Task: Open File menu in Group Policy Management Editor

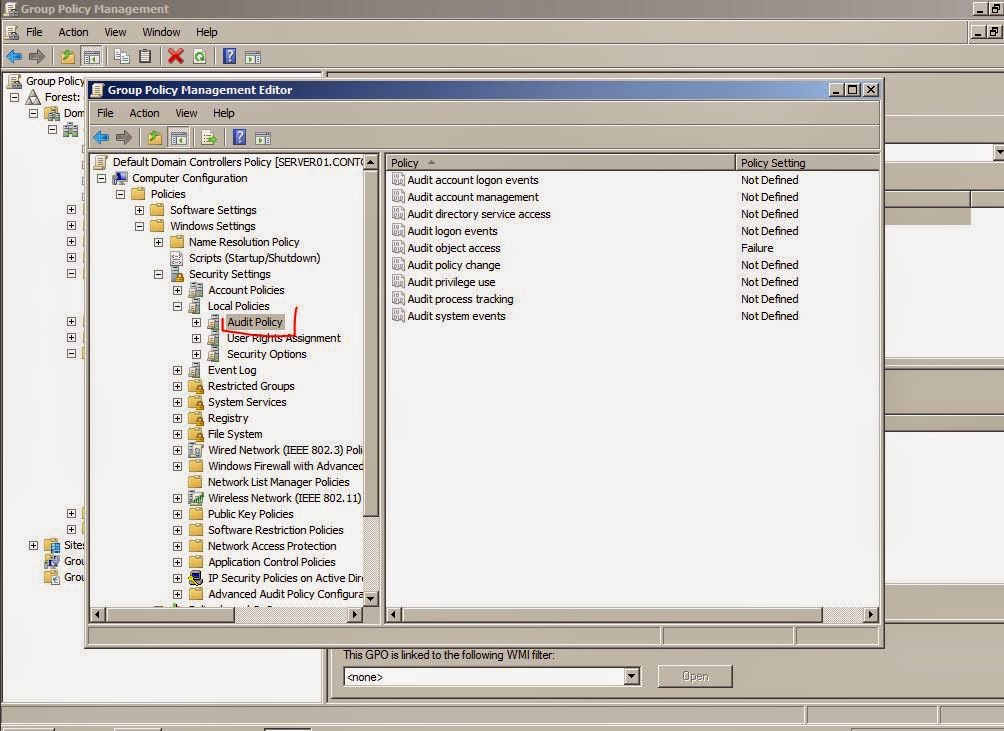Action: click(x=105, y=113)
